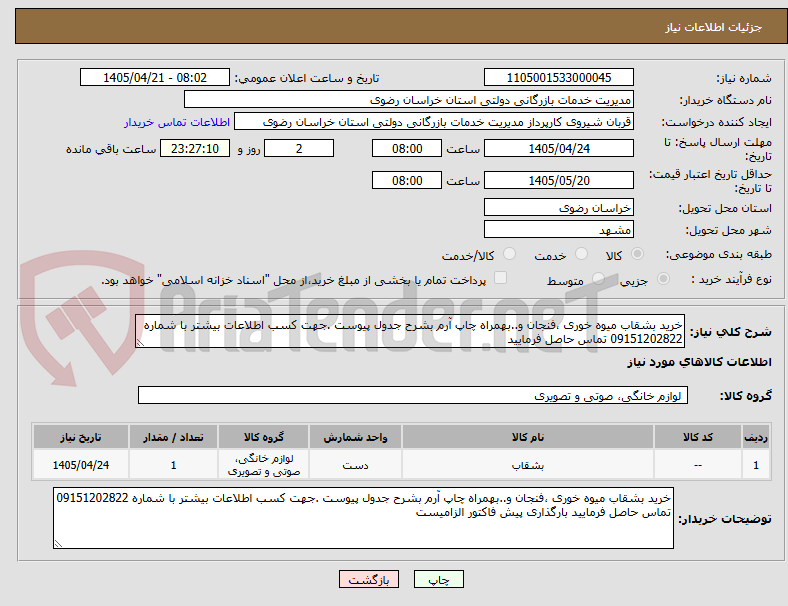Image resolution: width=788 pixels, height=606 pixels.
Task: Click the چاپ (print) button
Action: click(x=438, y=579)
